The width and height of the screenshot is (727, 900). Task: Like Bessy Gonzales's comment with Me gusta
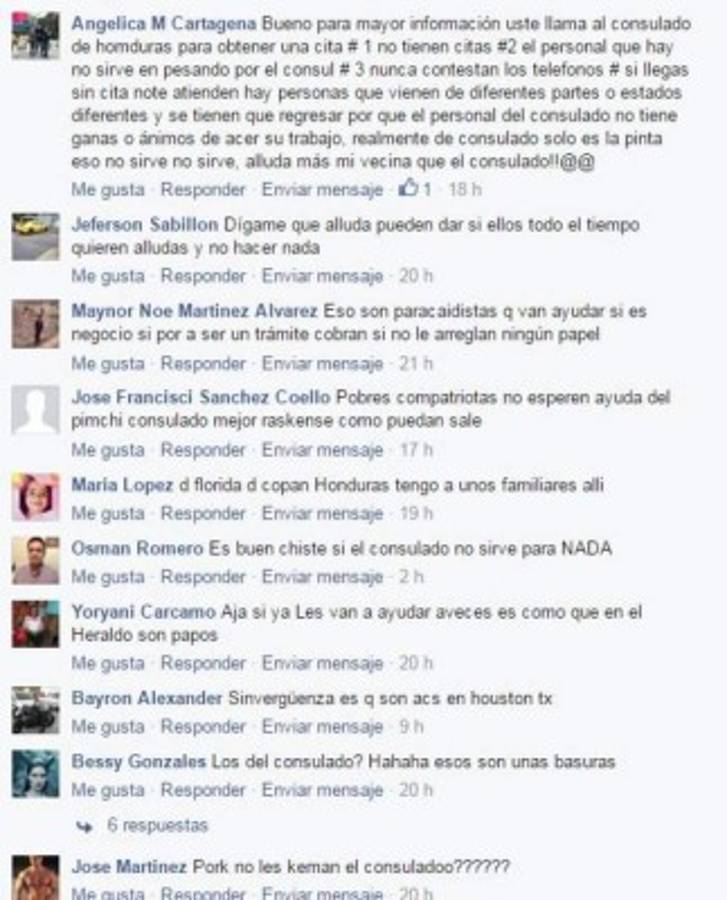click(108, 790)
